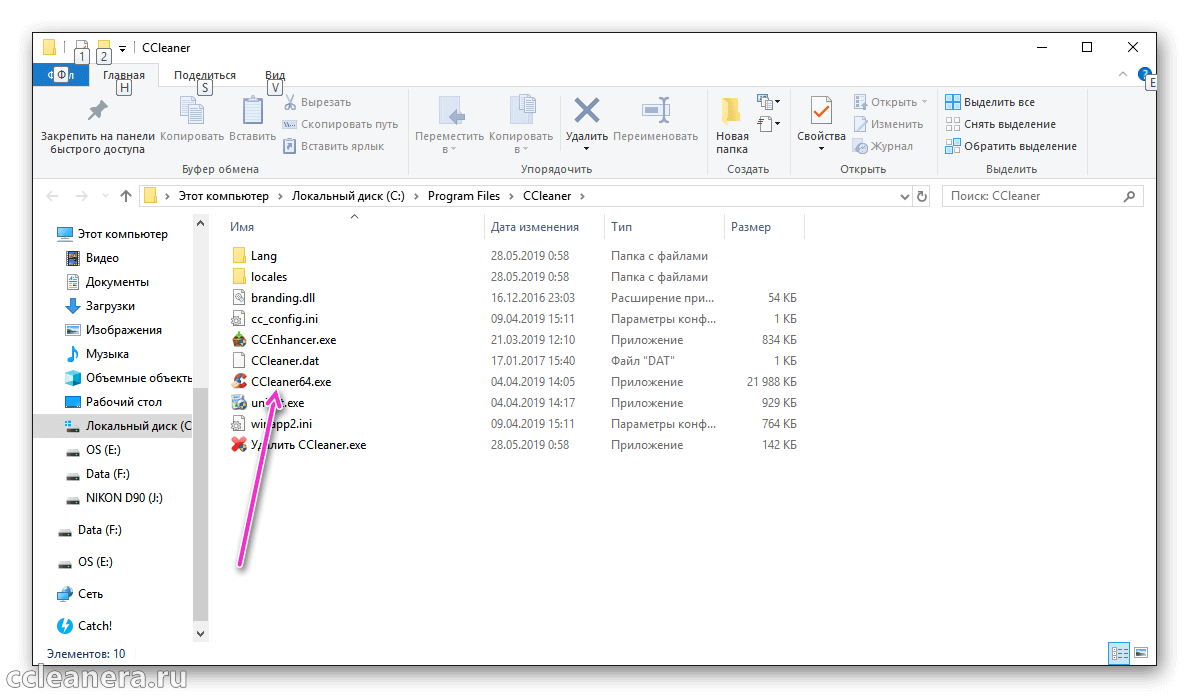The image size is (1189, 698).
Task: Open the new item dropdown icon
Action: pyautogui.click(x=768, y=102)
